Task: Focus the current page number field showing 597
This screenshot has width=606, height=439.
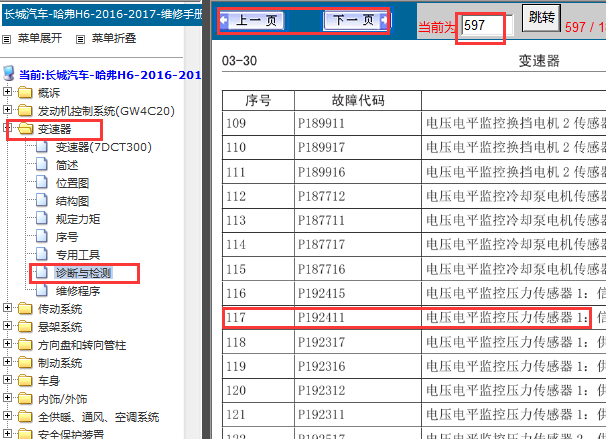Action: [x=487, y=26]
